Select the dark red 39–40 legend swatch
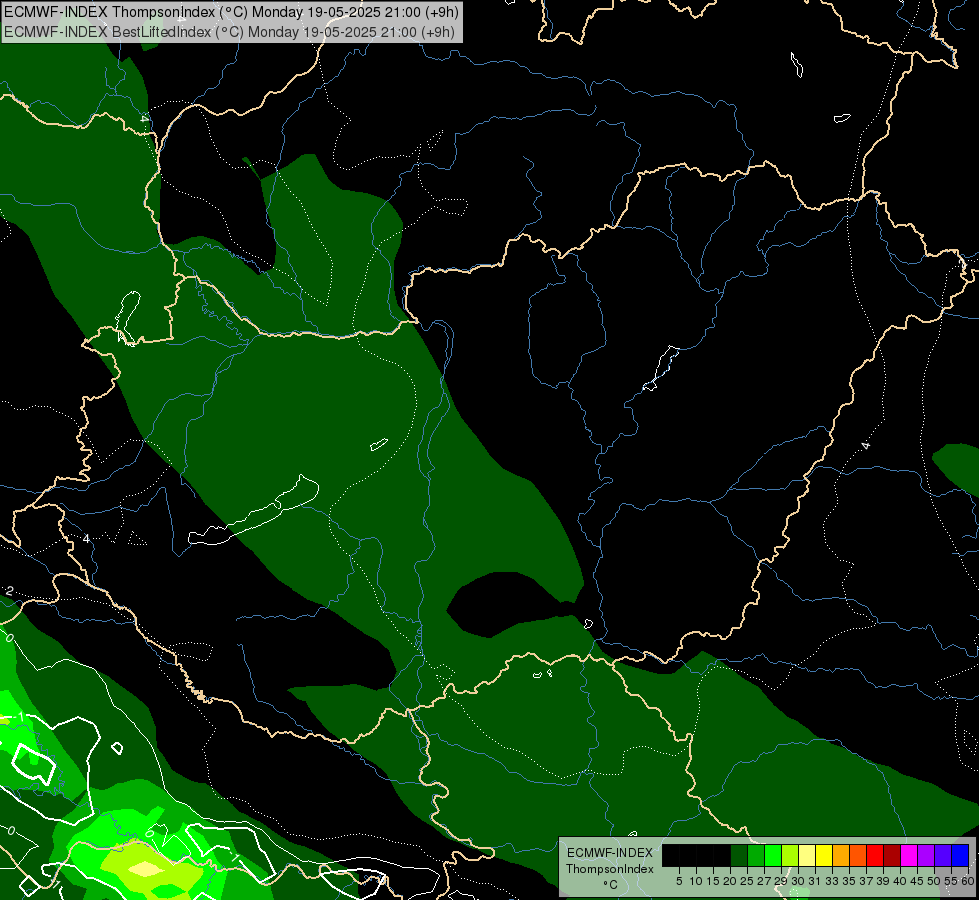 (892, 855)
